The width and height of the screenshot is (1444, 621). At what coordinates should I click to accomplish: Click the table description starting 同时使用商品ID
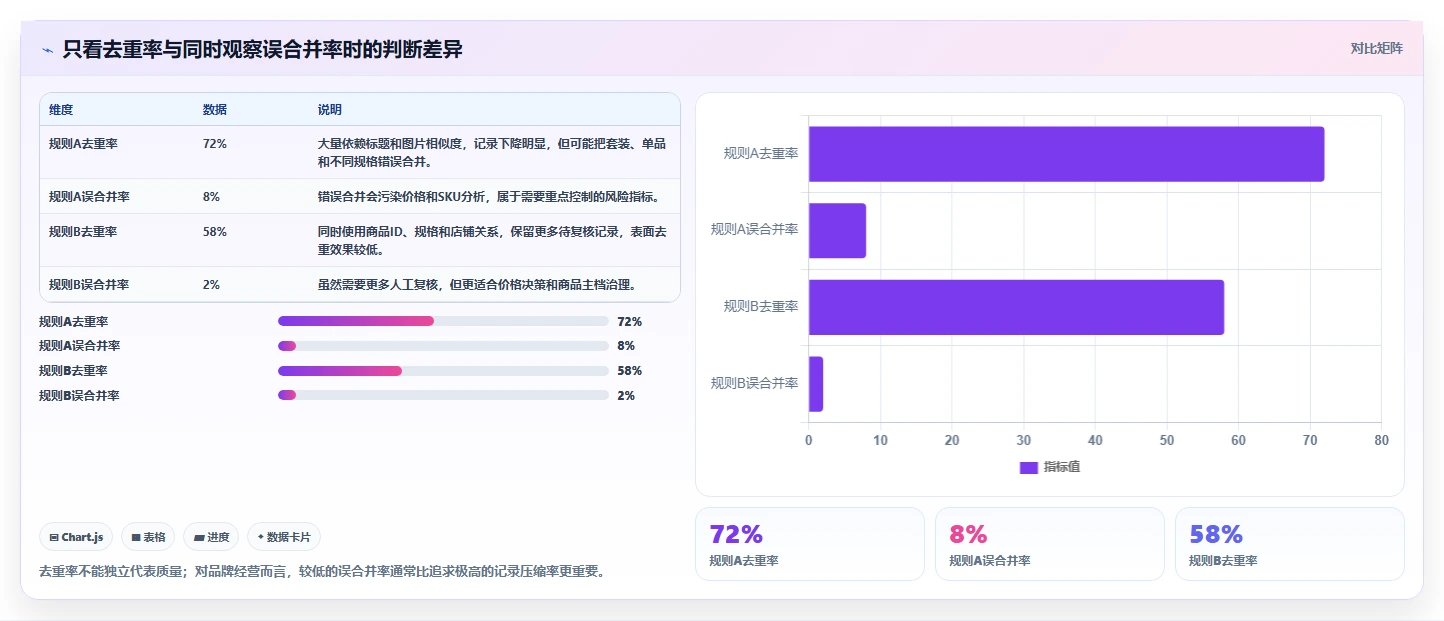click(492, 240)
